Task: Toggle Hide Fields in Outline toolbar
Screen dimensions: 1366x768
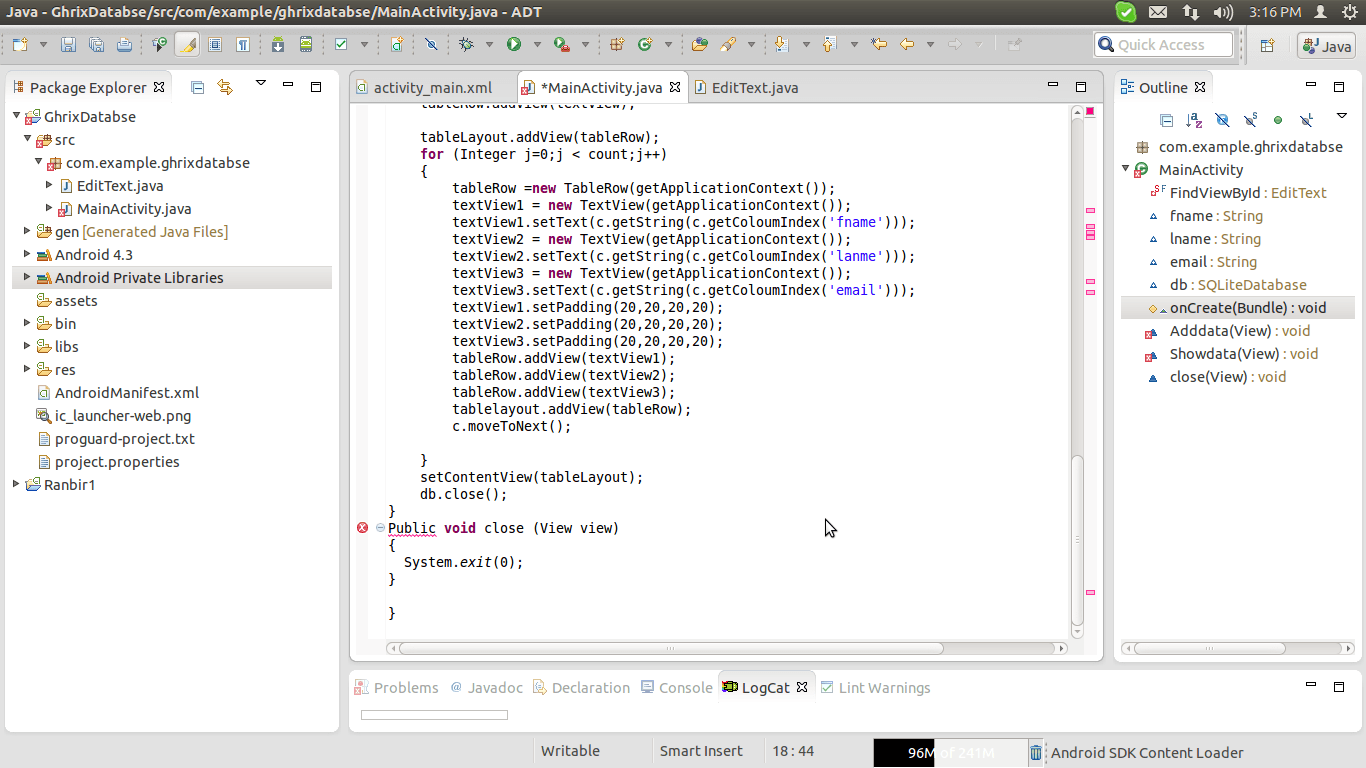Action: [x=1222, y=120]
